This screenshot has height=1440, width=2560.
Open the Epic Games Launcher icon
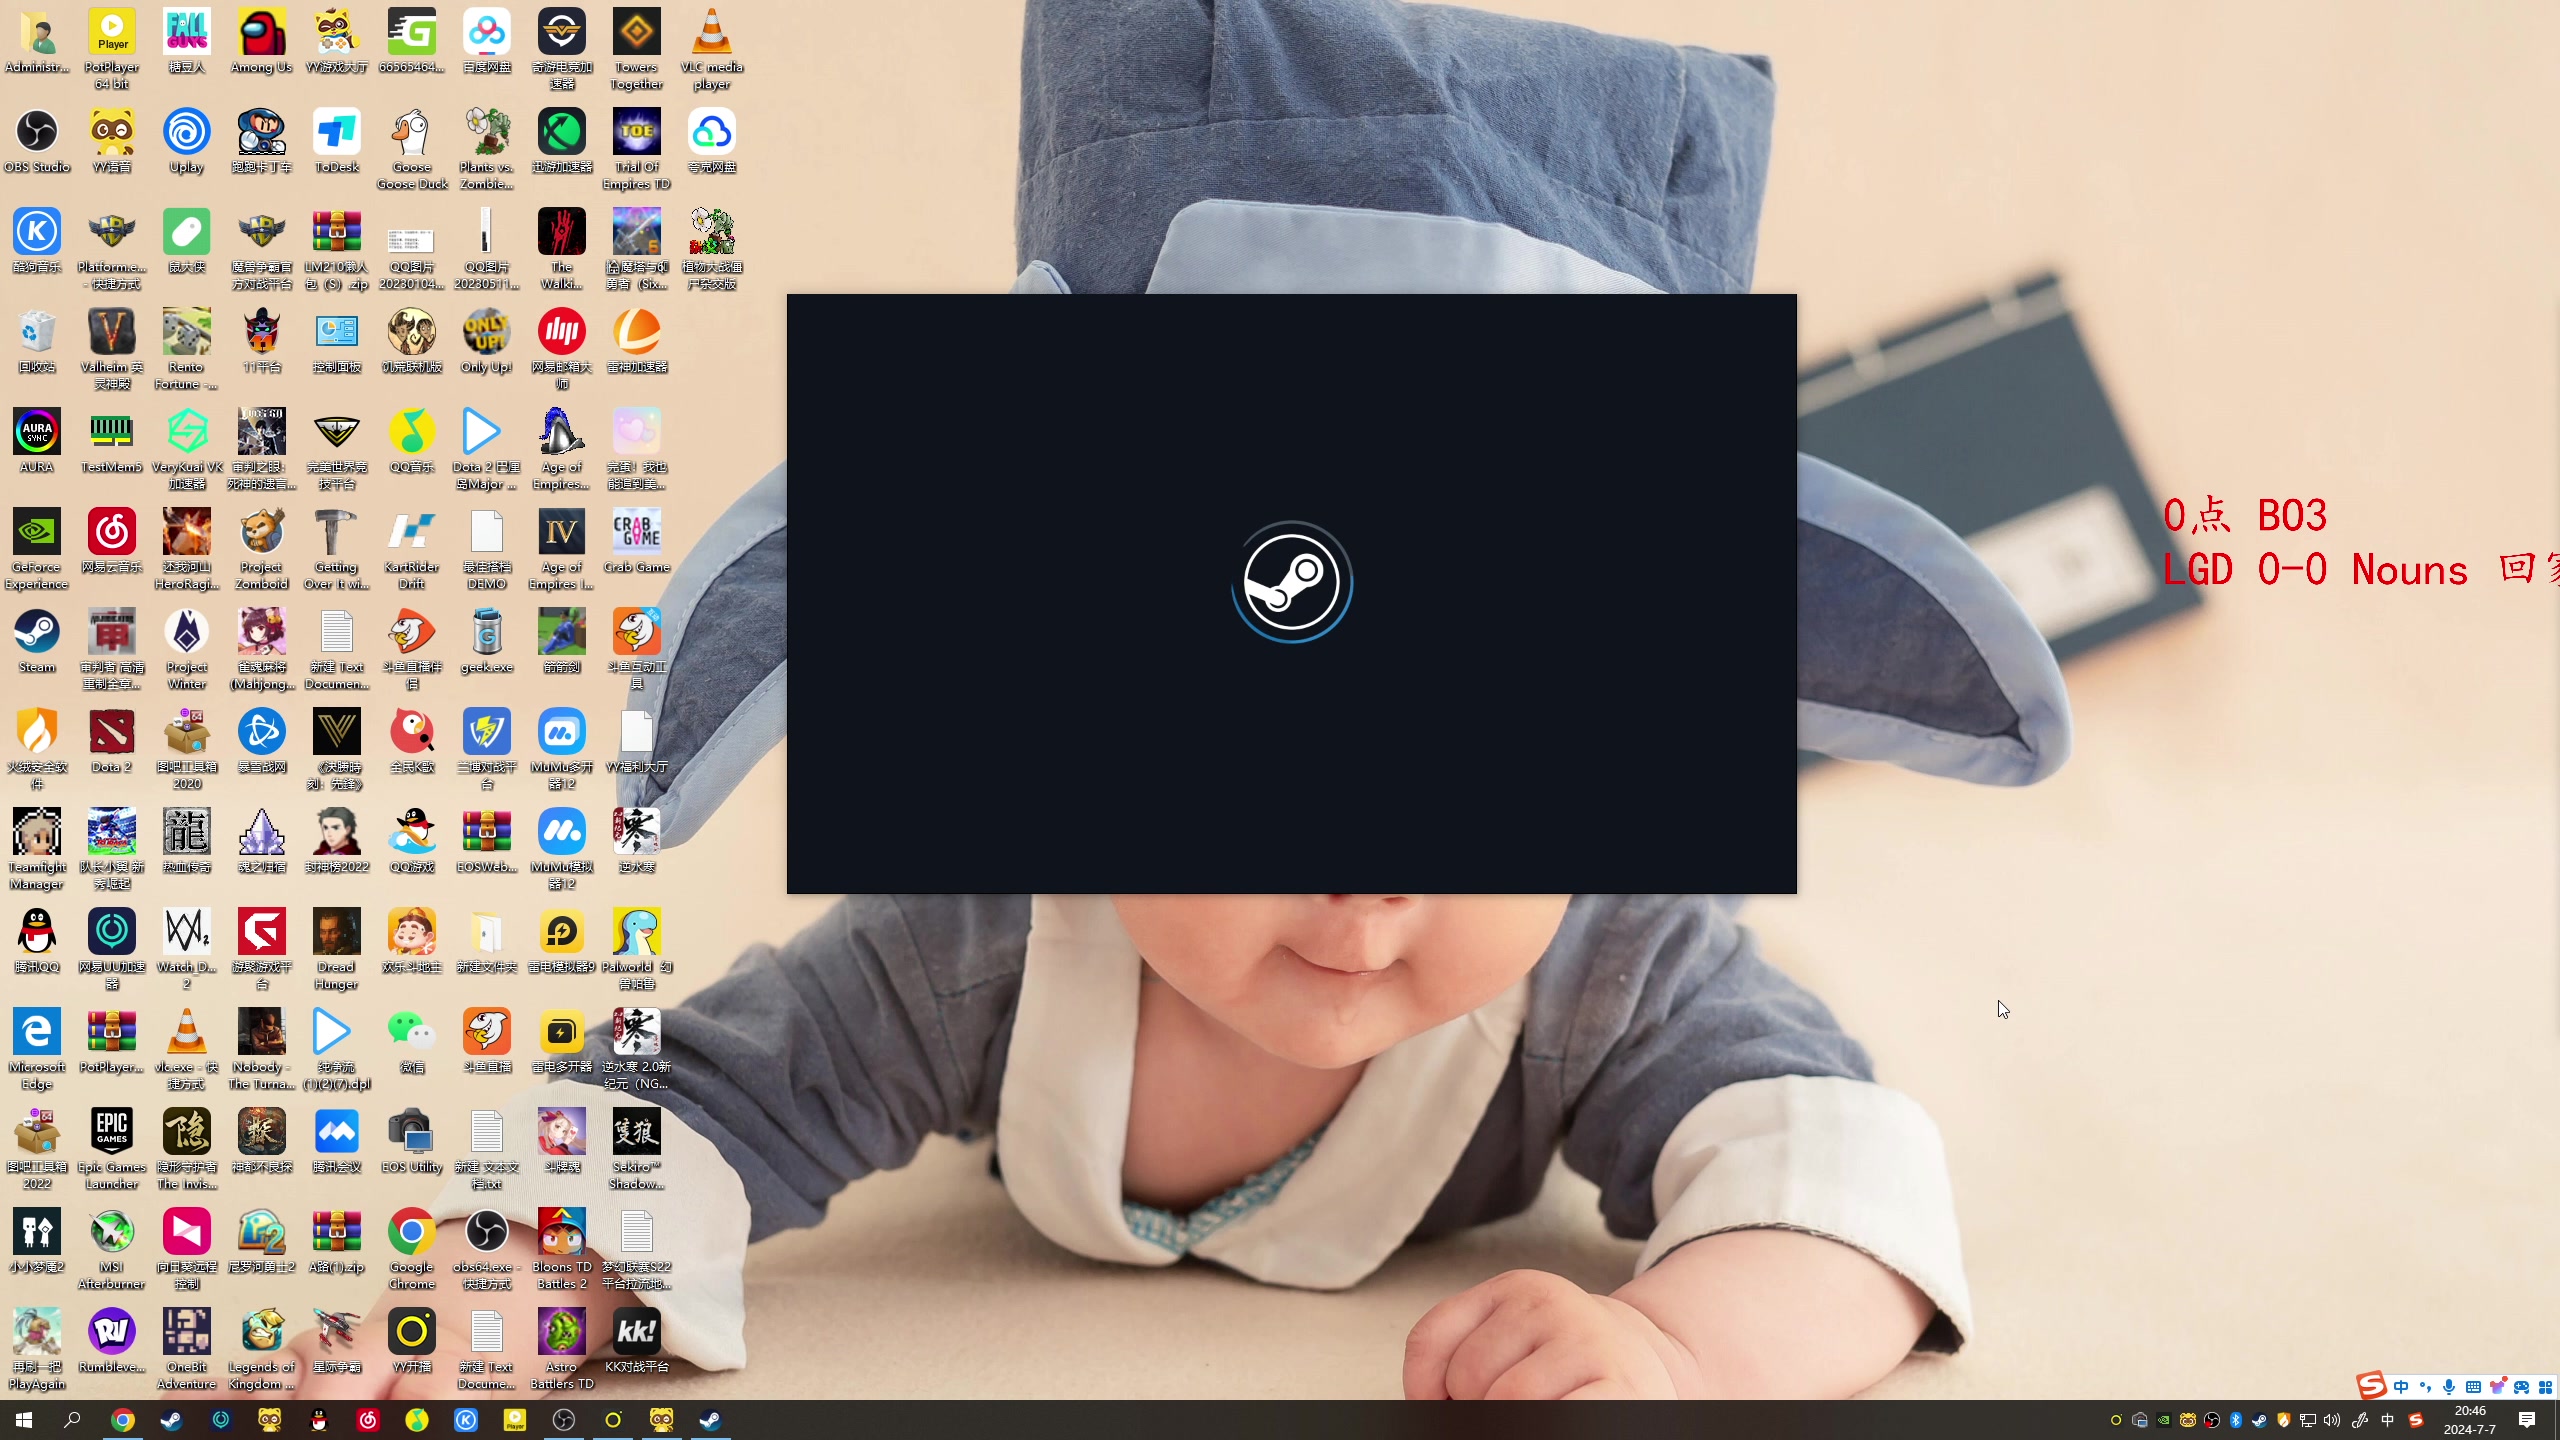click(112, 1133)
